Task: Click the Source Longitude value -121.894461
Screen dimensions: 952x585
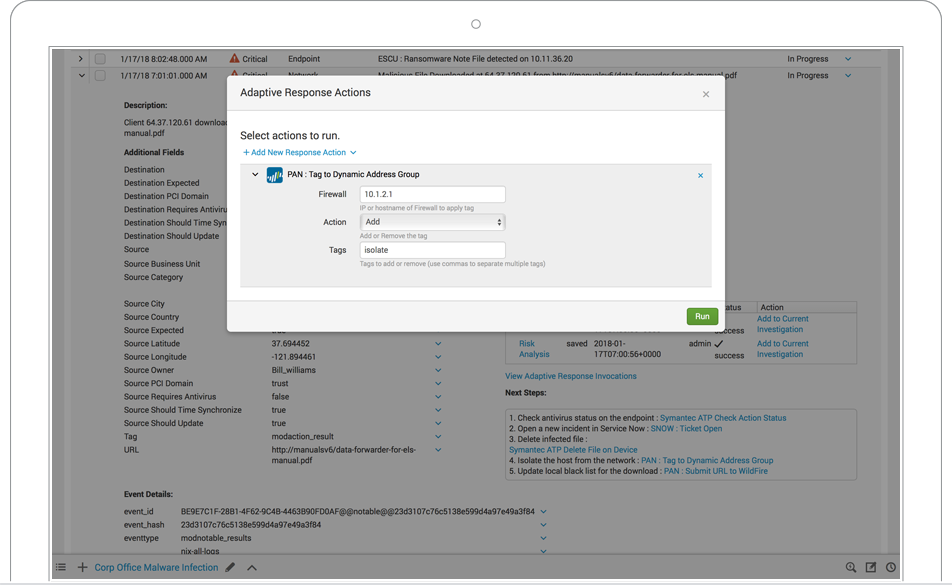Action: 293,357
